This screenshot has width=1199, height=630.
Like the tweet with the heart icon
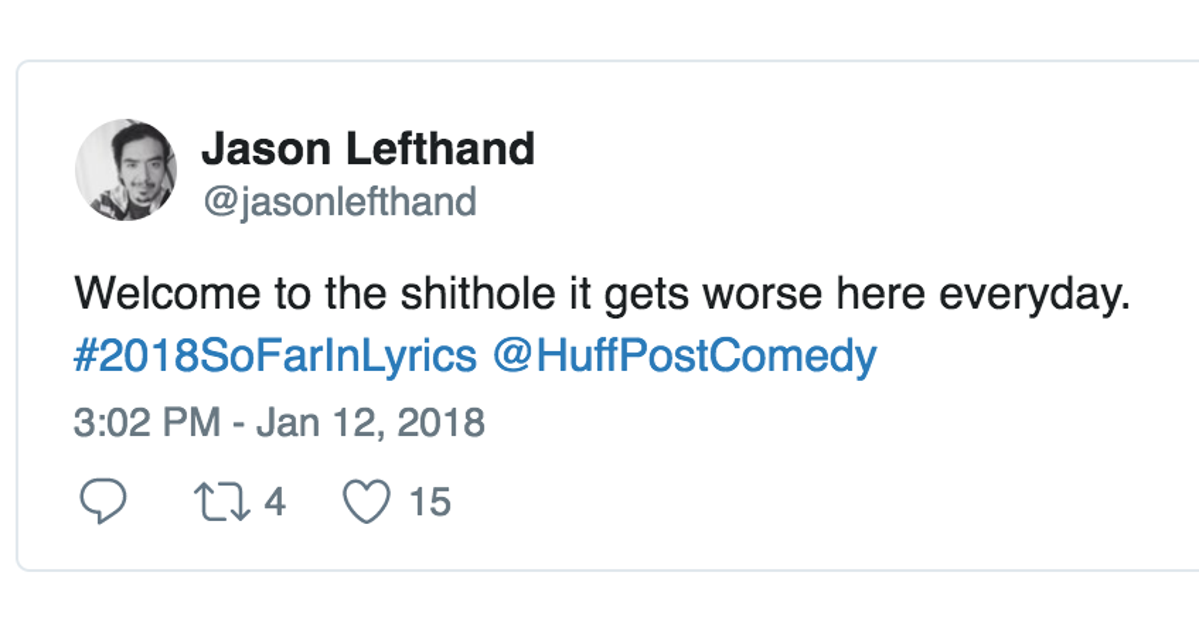tap(366, 501)
